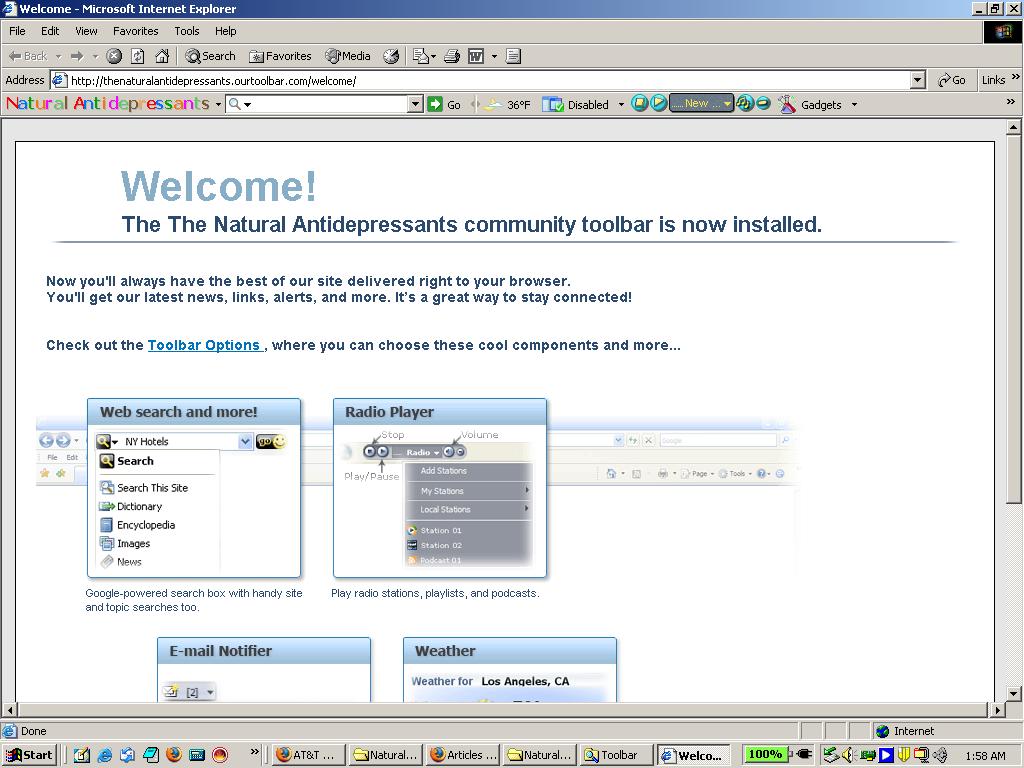Expand the Gadgets dropdown arrow
Screen dimensions: 1024x768
point(854,104)
